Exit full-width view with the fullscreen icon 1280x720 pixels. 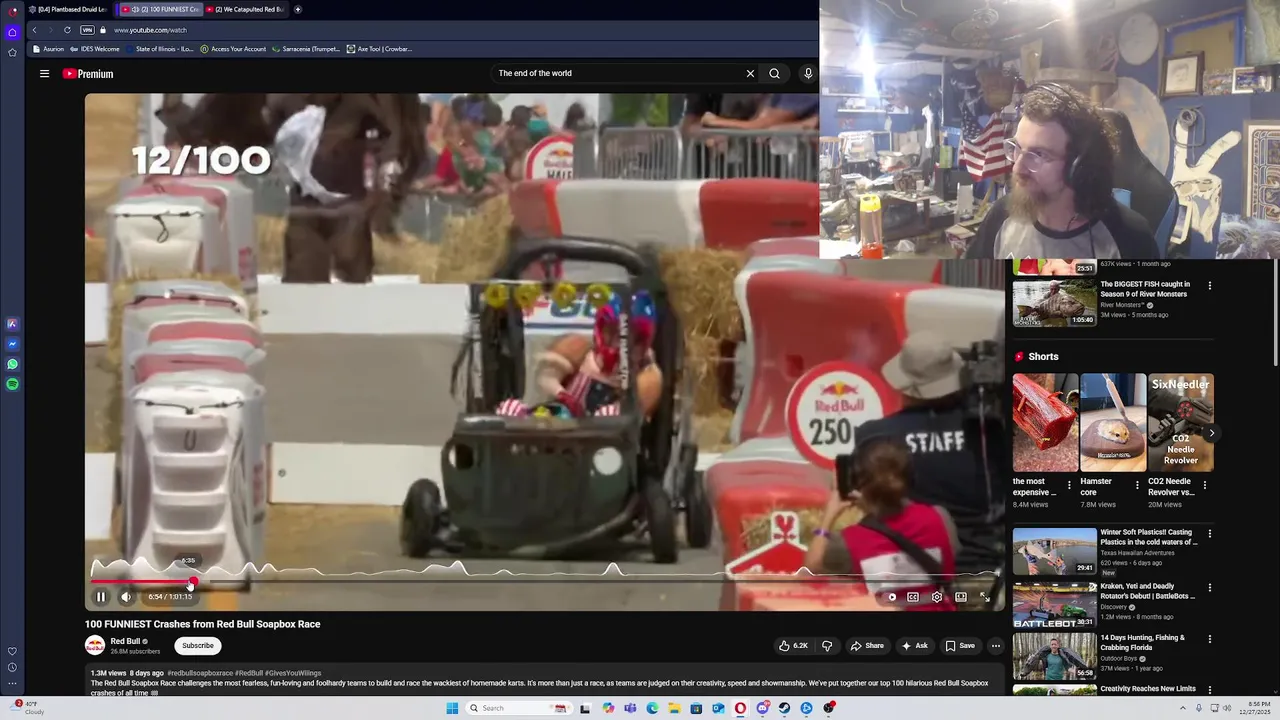pyautogui.click(x=985, y=597)
